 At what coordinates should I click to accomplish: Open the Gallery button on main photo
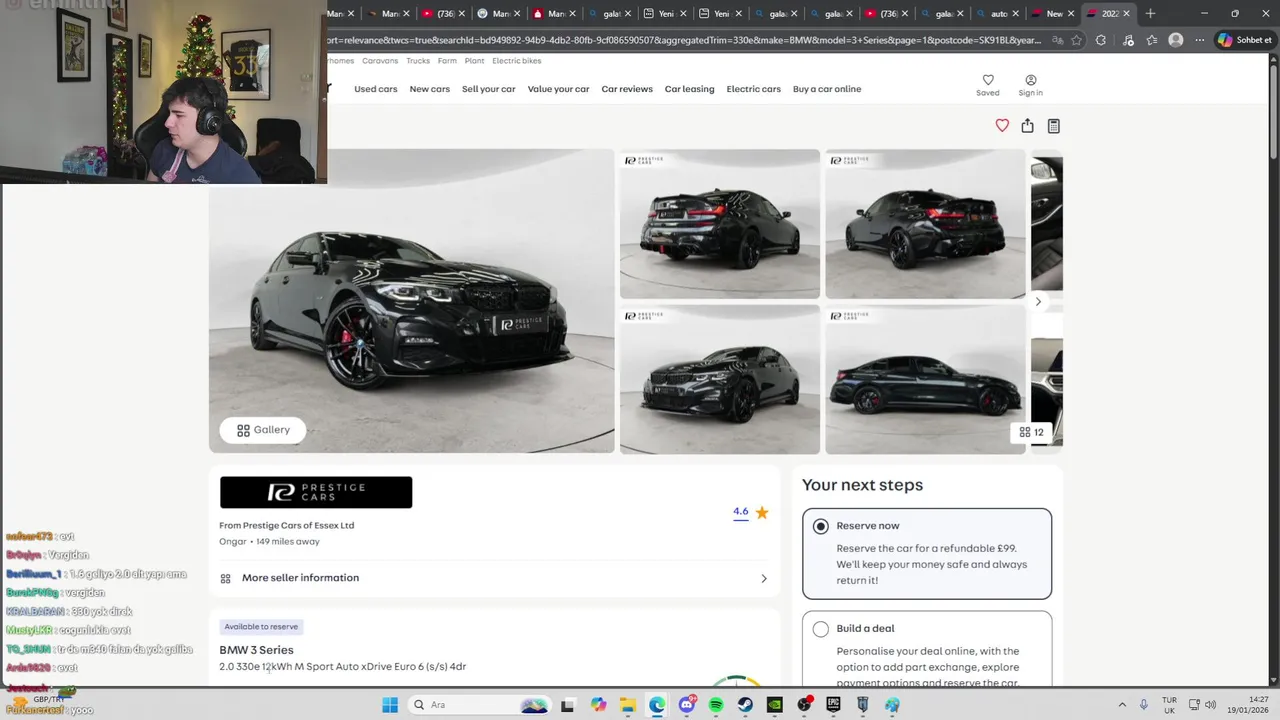pyautogui.click(x=263, y=430)
